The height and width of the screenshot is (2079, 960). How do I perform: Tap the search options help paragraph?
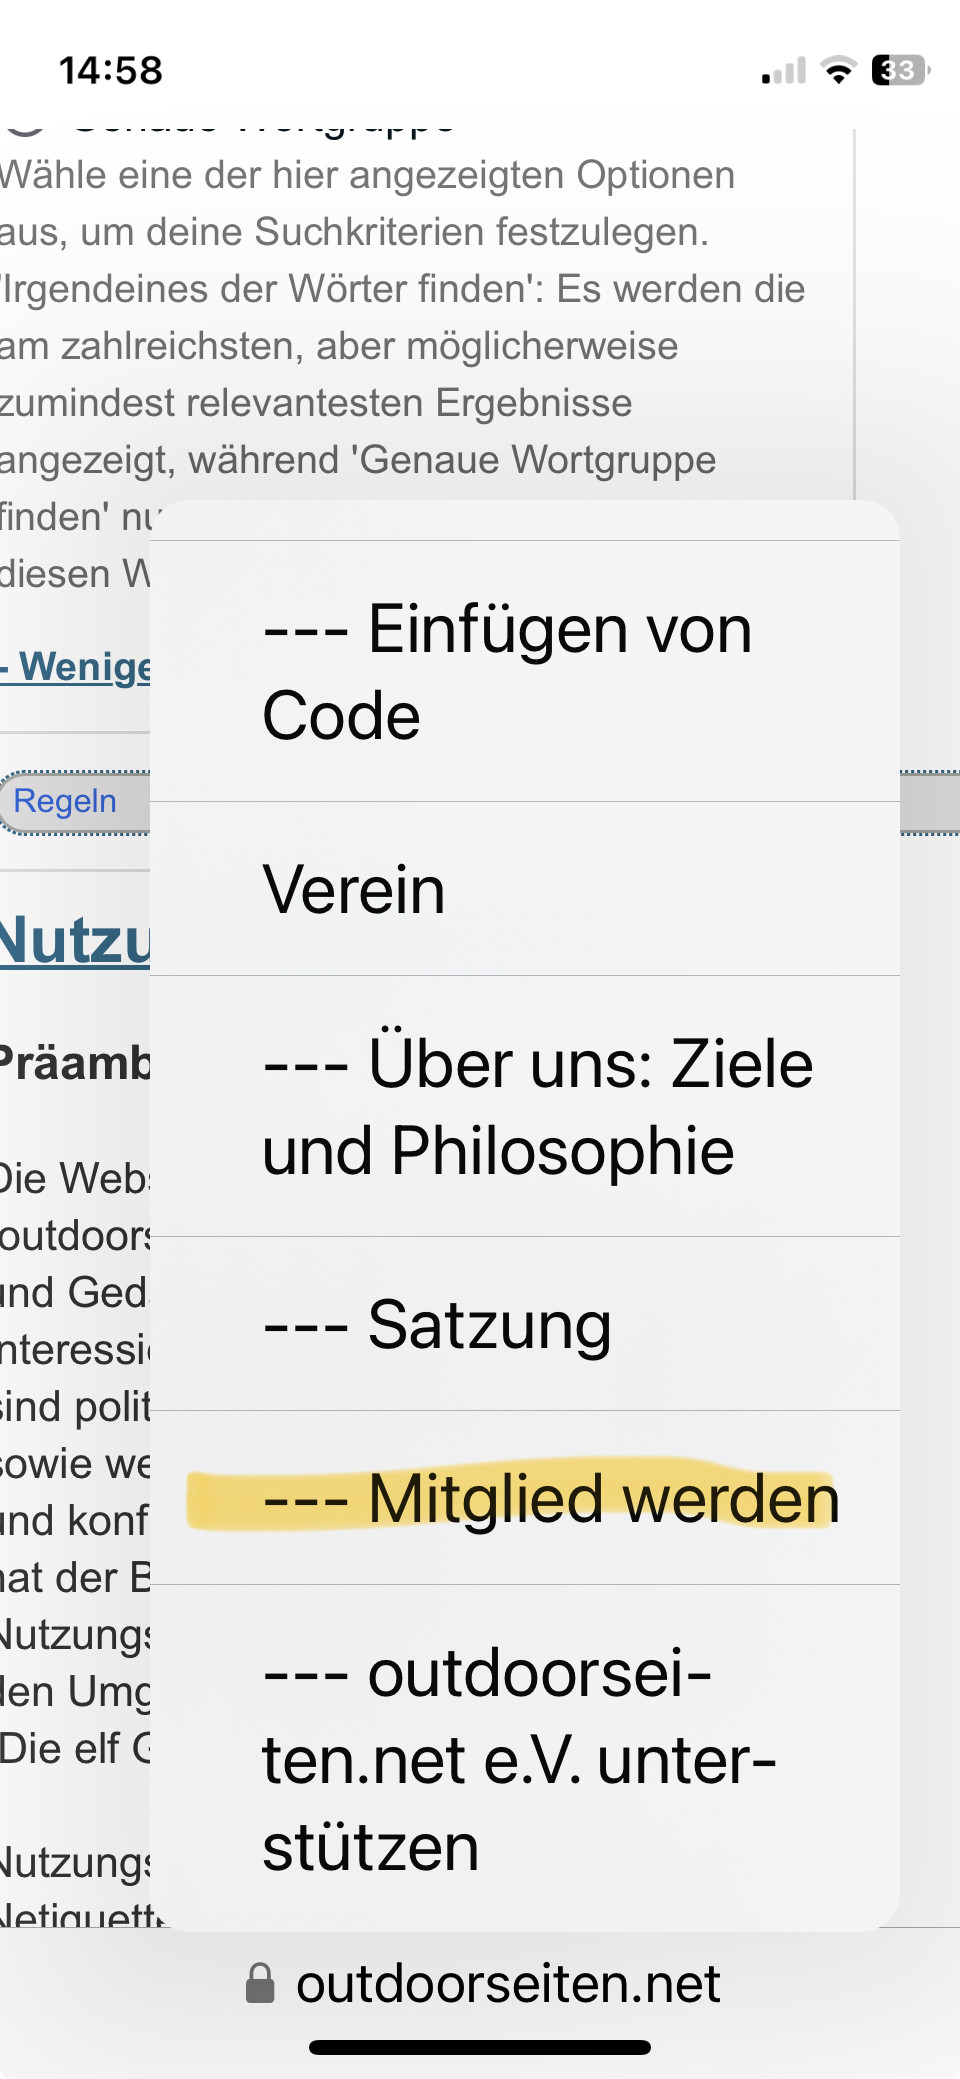click(400, 317)
